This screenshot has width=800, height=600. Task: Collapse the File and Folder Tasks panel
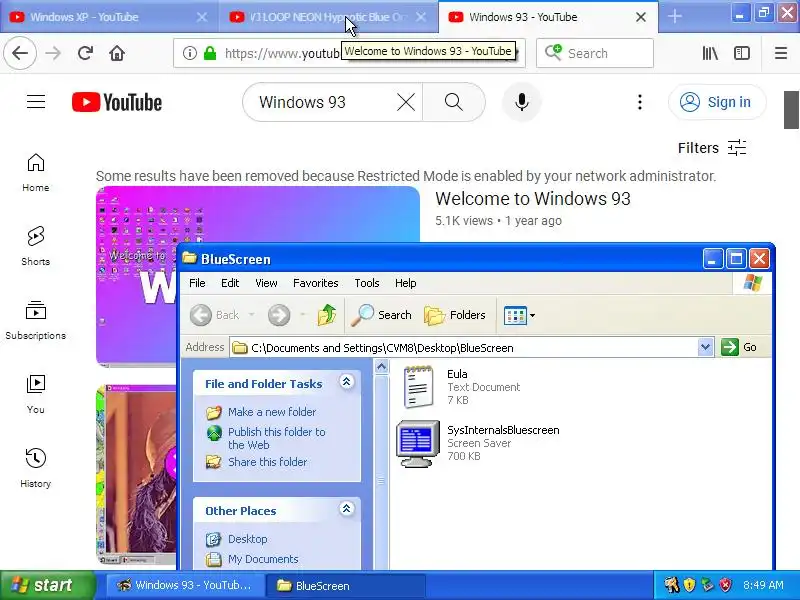click(x=346, y=382)
